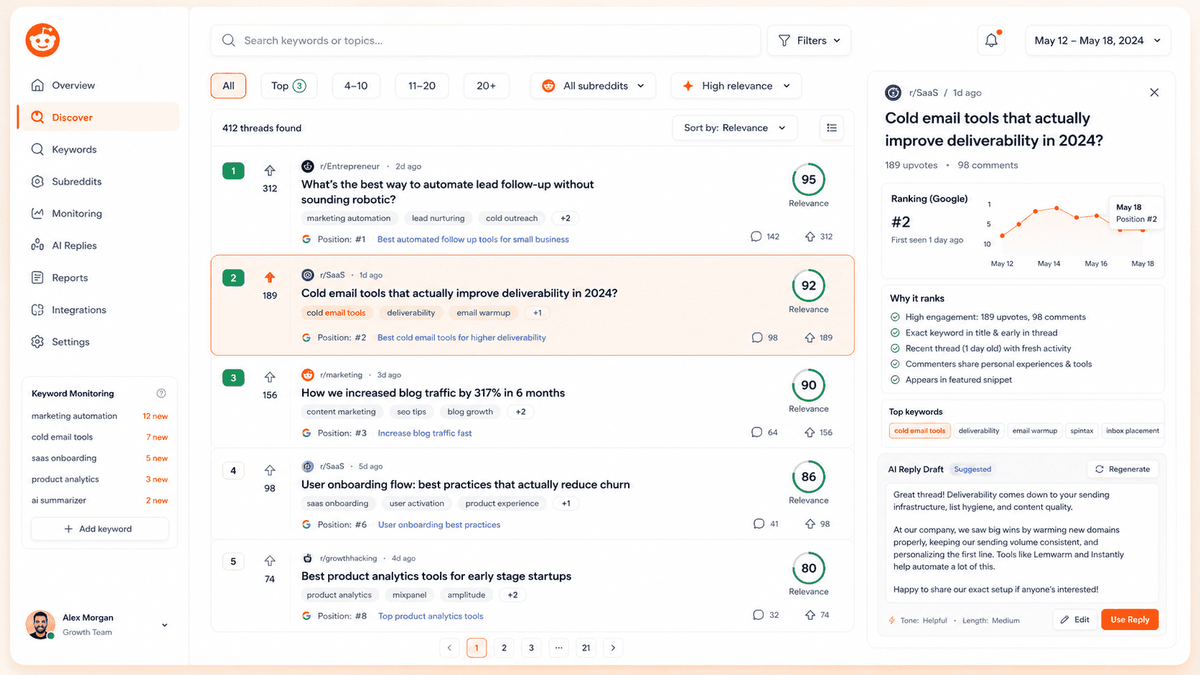Expand the Alex Morgan account menu chevron
The width and height of the screenshot is (1200, 675).
(165, 625)
